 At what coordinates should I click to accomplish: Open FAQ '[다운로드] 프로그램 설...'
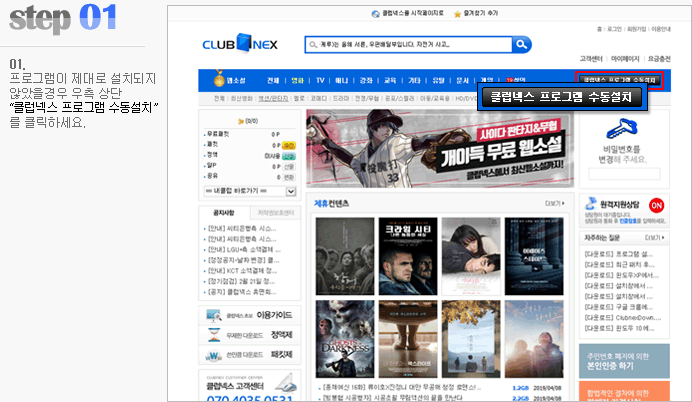[618, 254]
